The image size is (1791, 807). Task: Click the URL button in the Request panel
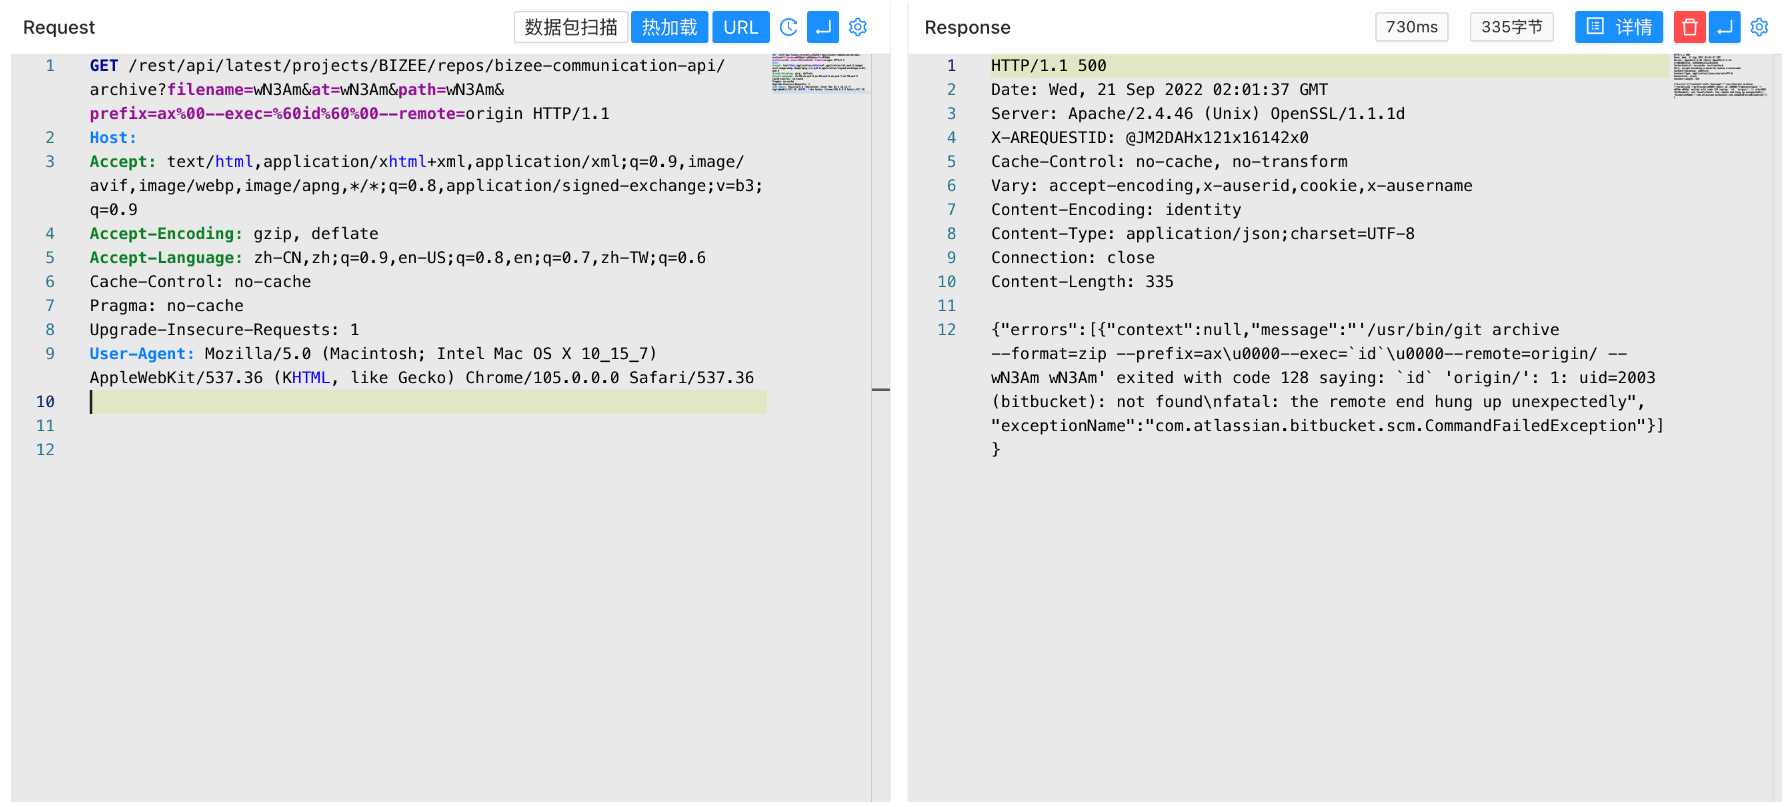tap(741, 27)
